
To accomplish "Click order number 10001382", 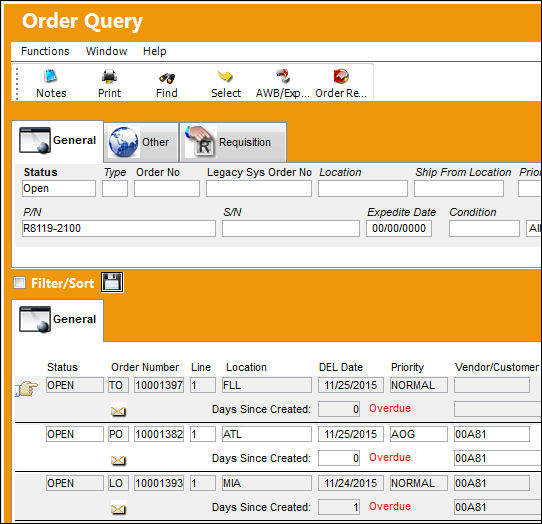I will [159, 434].
